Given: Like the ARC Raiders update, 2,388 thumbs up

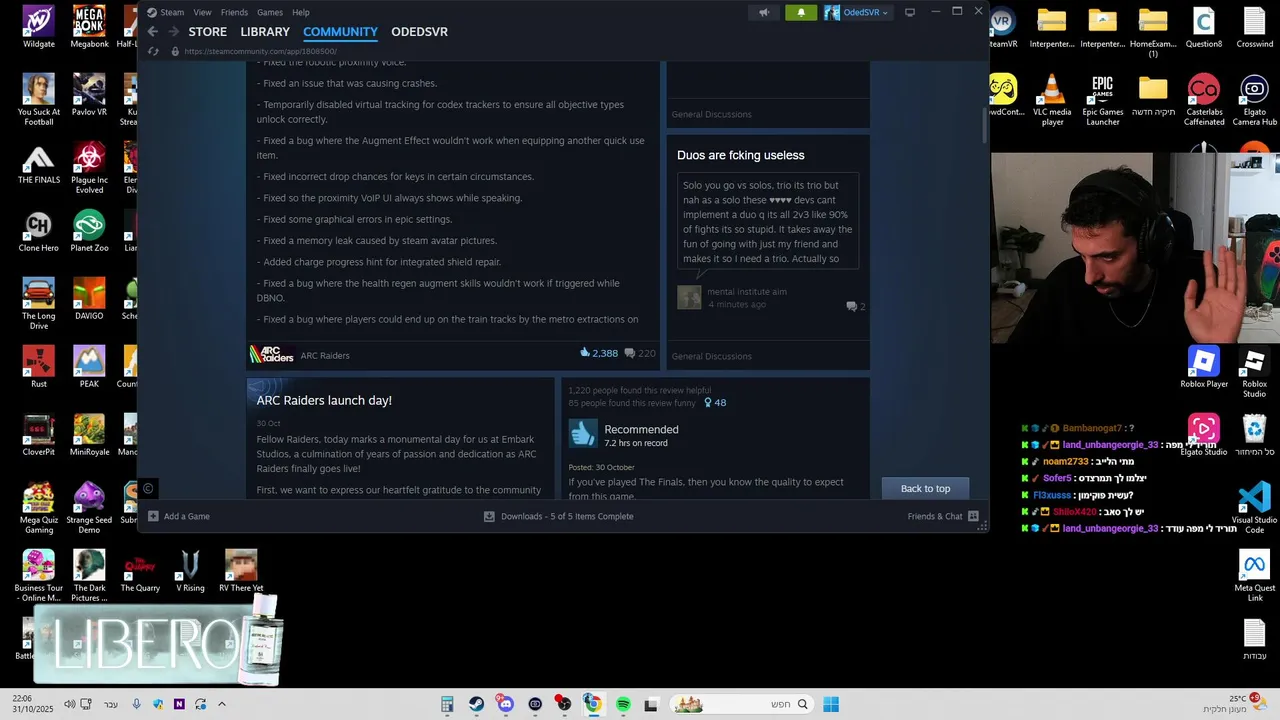Looking at the screenshot, I should (599, 353).
